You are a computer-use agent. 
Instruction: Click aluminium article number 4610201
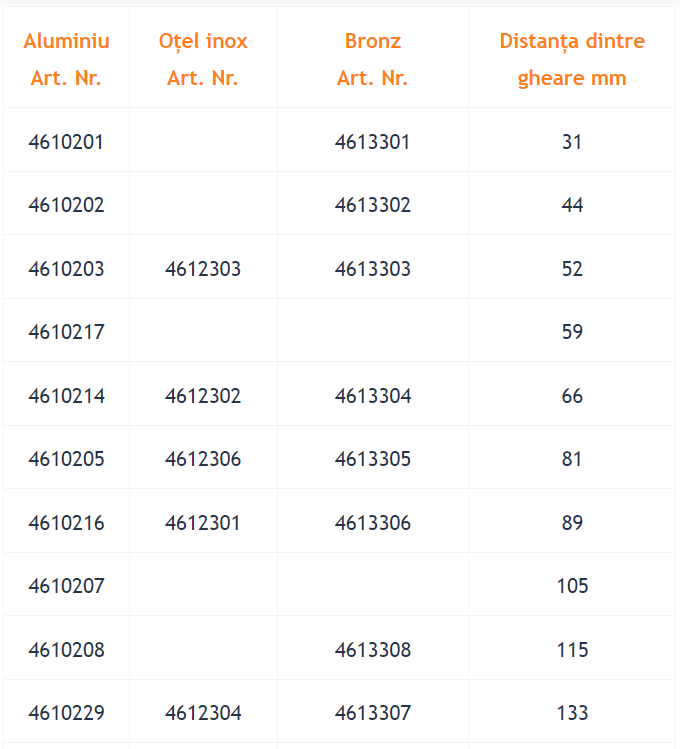tap(66, 142)
